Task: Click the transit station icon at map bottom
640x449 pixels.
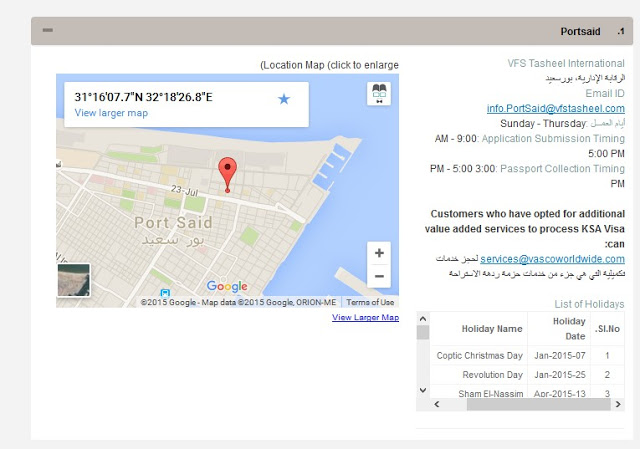Action: (x=165, y=293)
